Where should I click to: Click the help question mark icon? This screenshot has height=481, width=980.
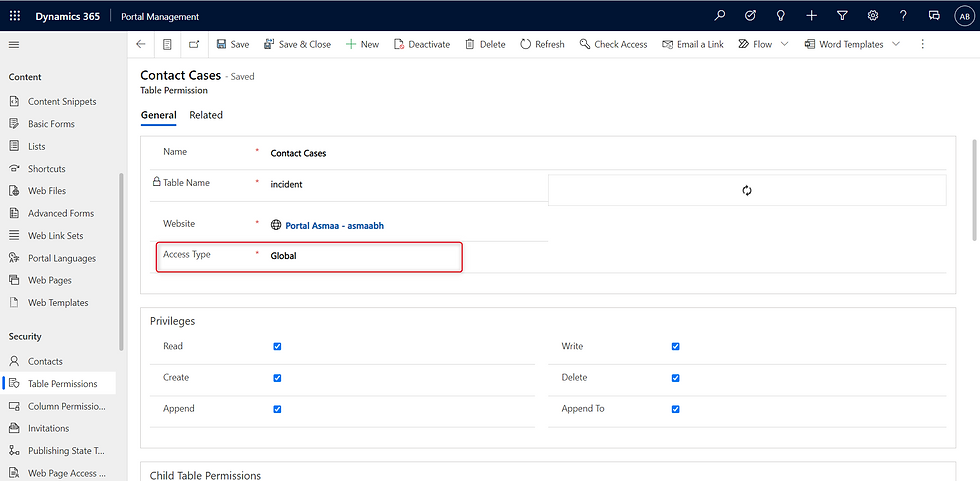(903, 16)
